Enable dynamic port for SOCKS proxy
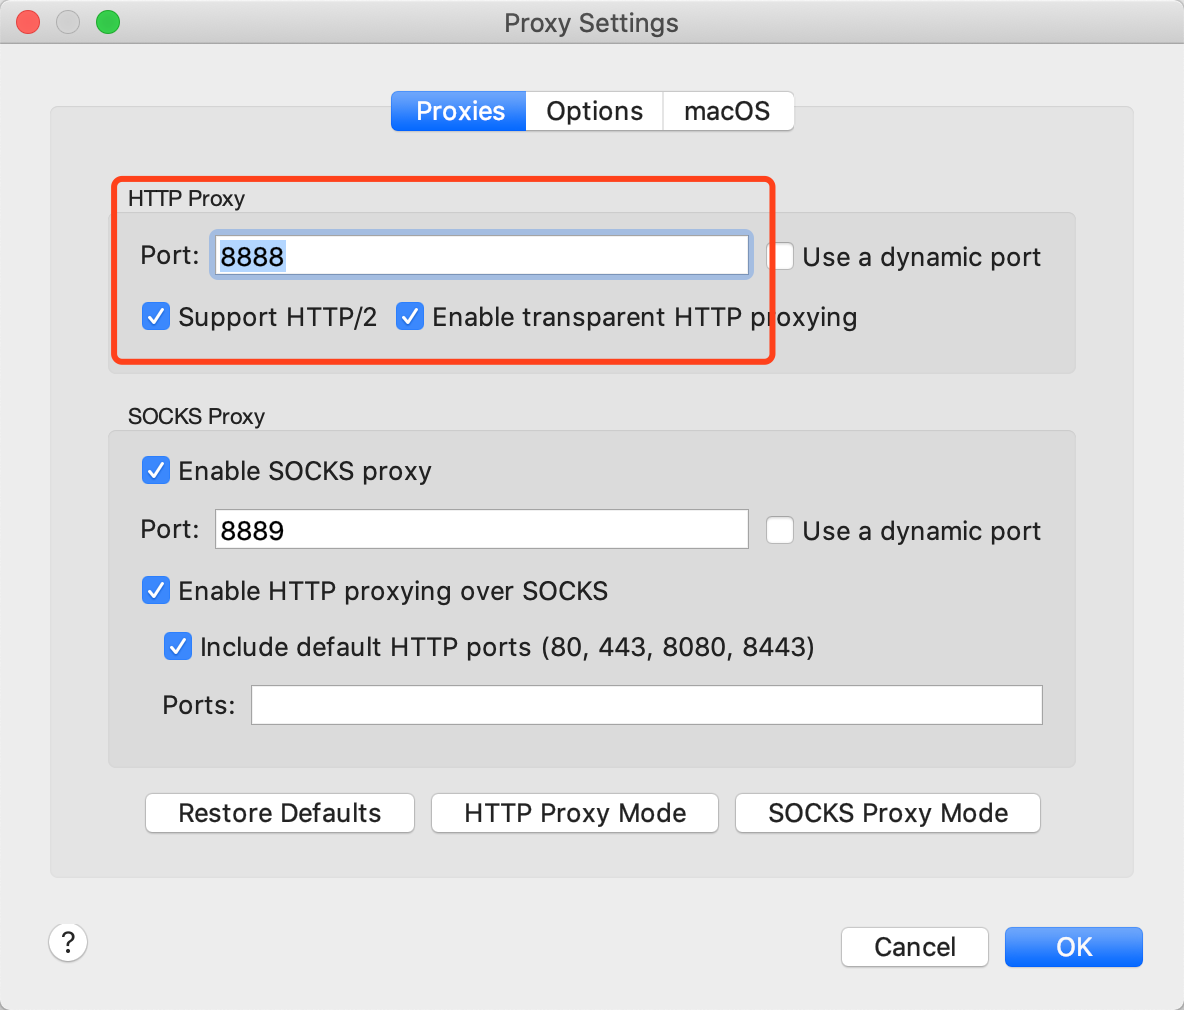1184x1010 pixels. (779, 530)
